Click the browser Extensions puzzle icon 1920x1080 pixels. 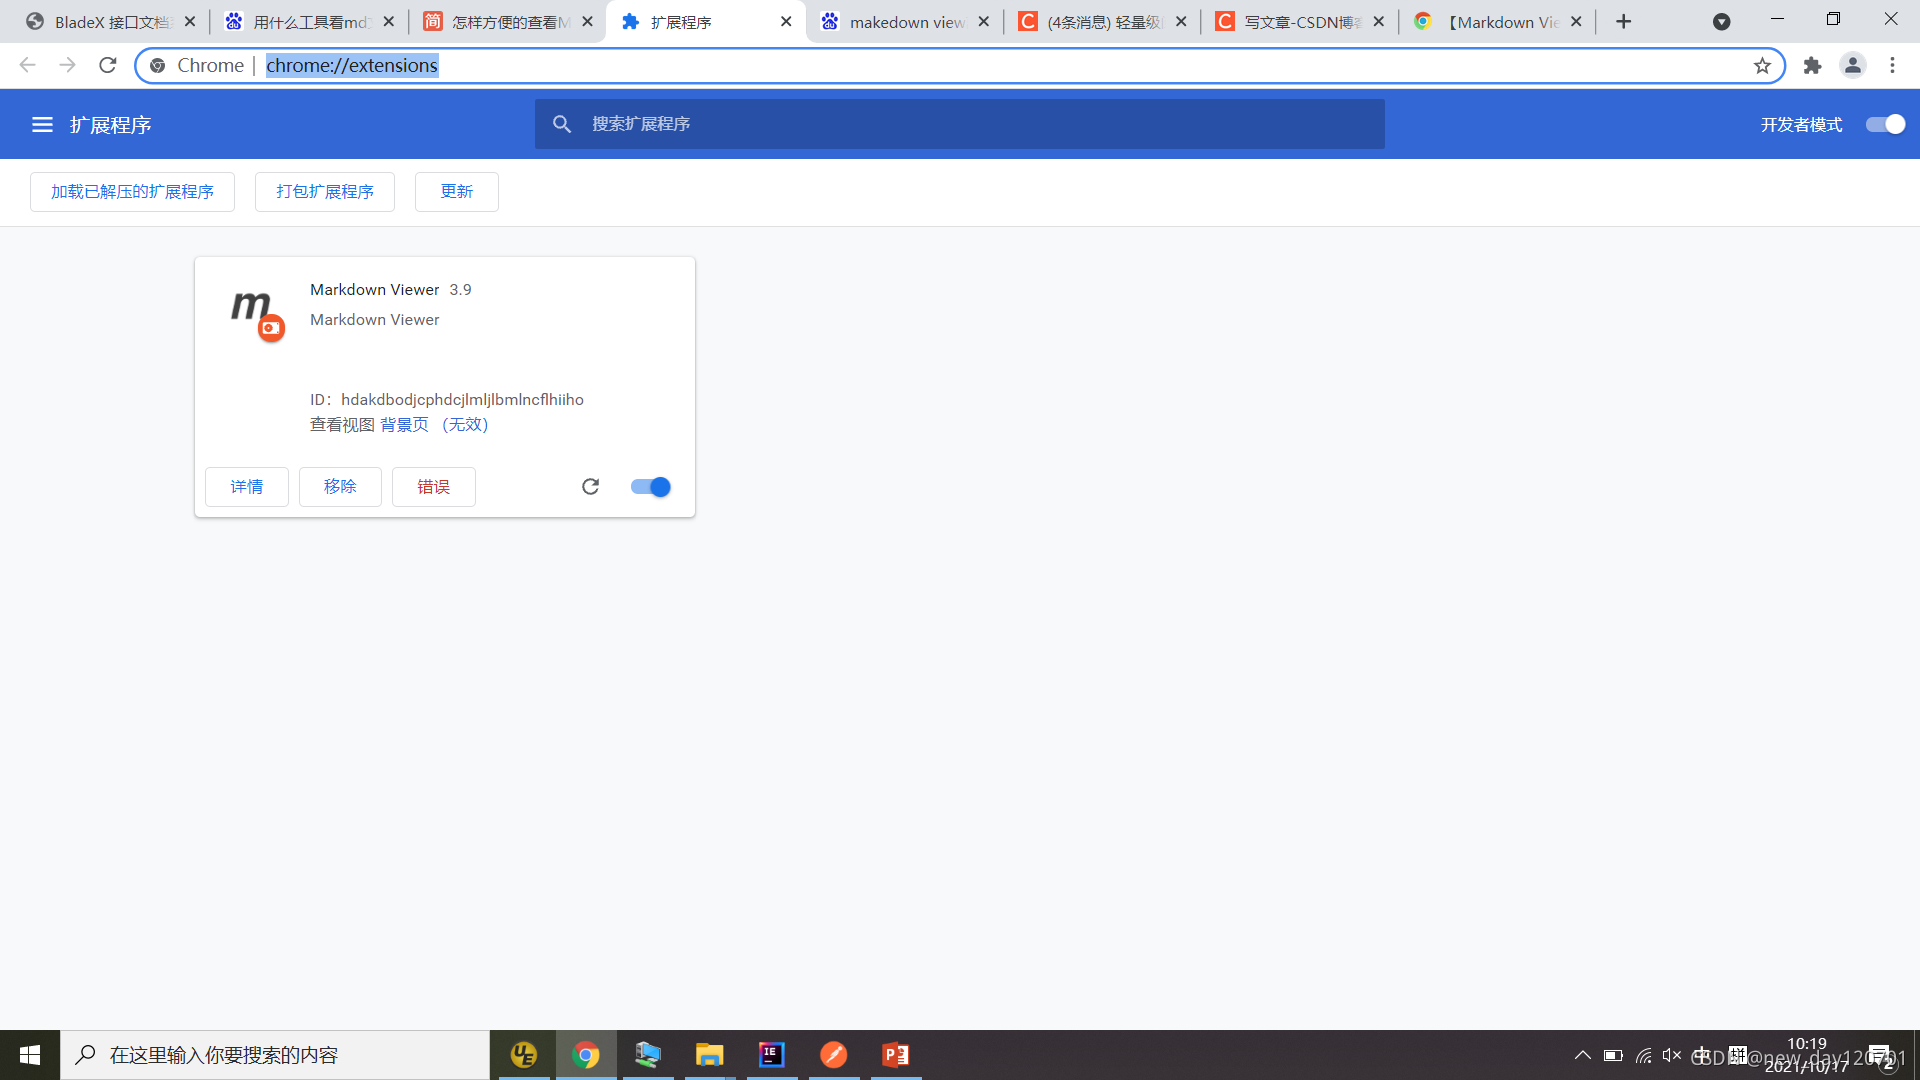[x=1812, y=66]
